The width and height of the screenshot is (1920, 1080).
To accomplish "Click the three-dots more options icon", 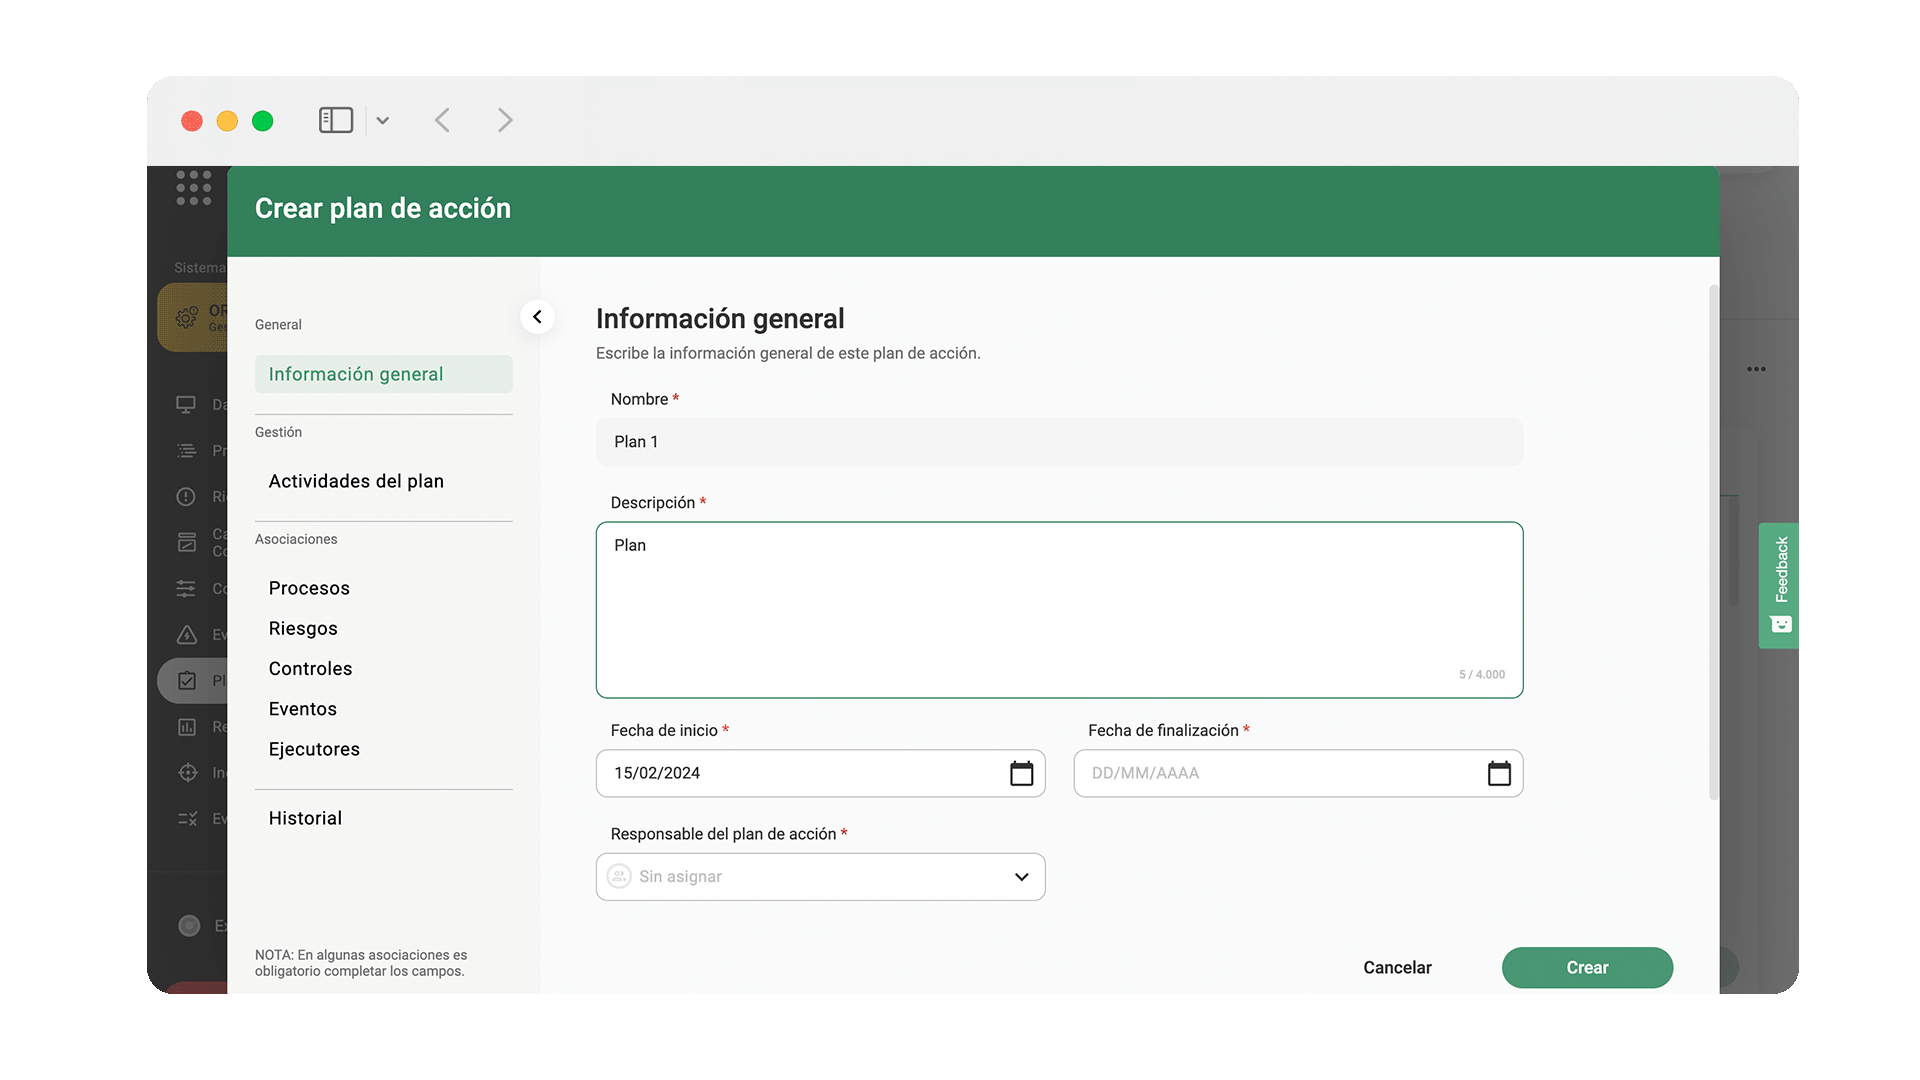I will pyautogui.click(x=1756, y=369).
